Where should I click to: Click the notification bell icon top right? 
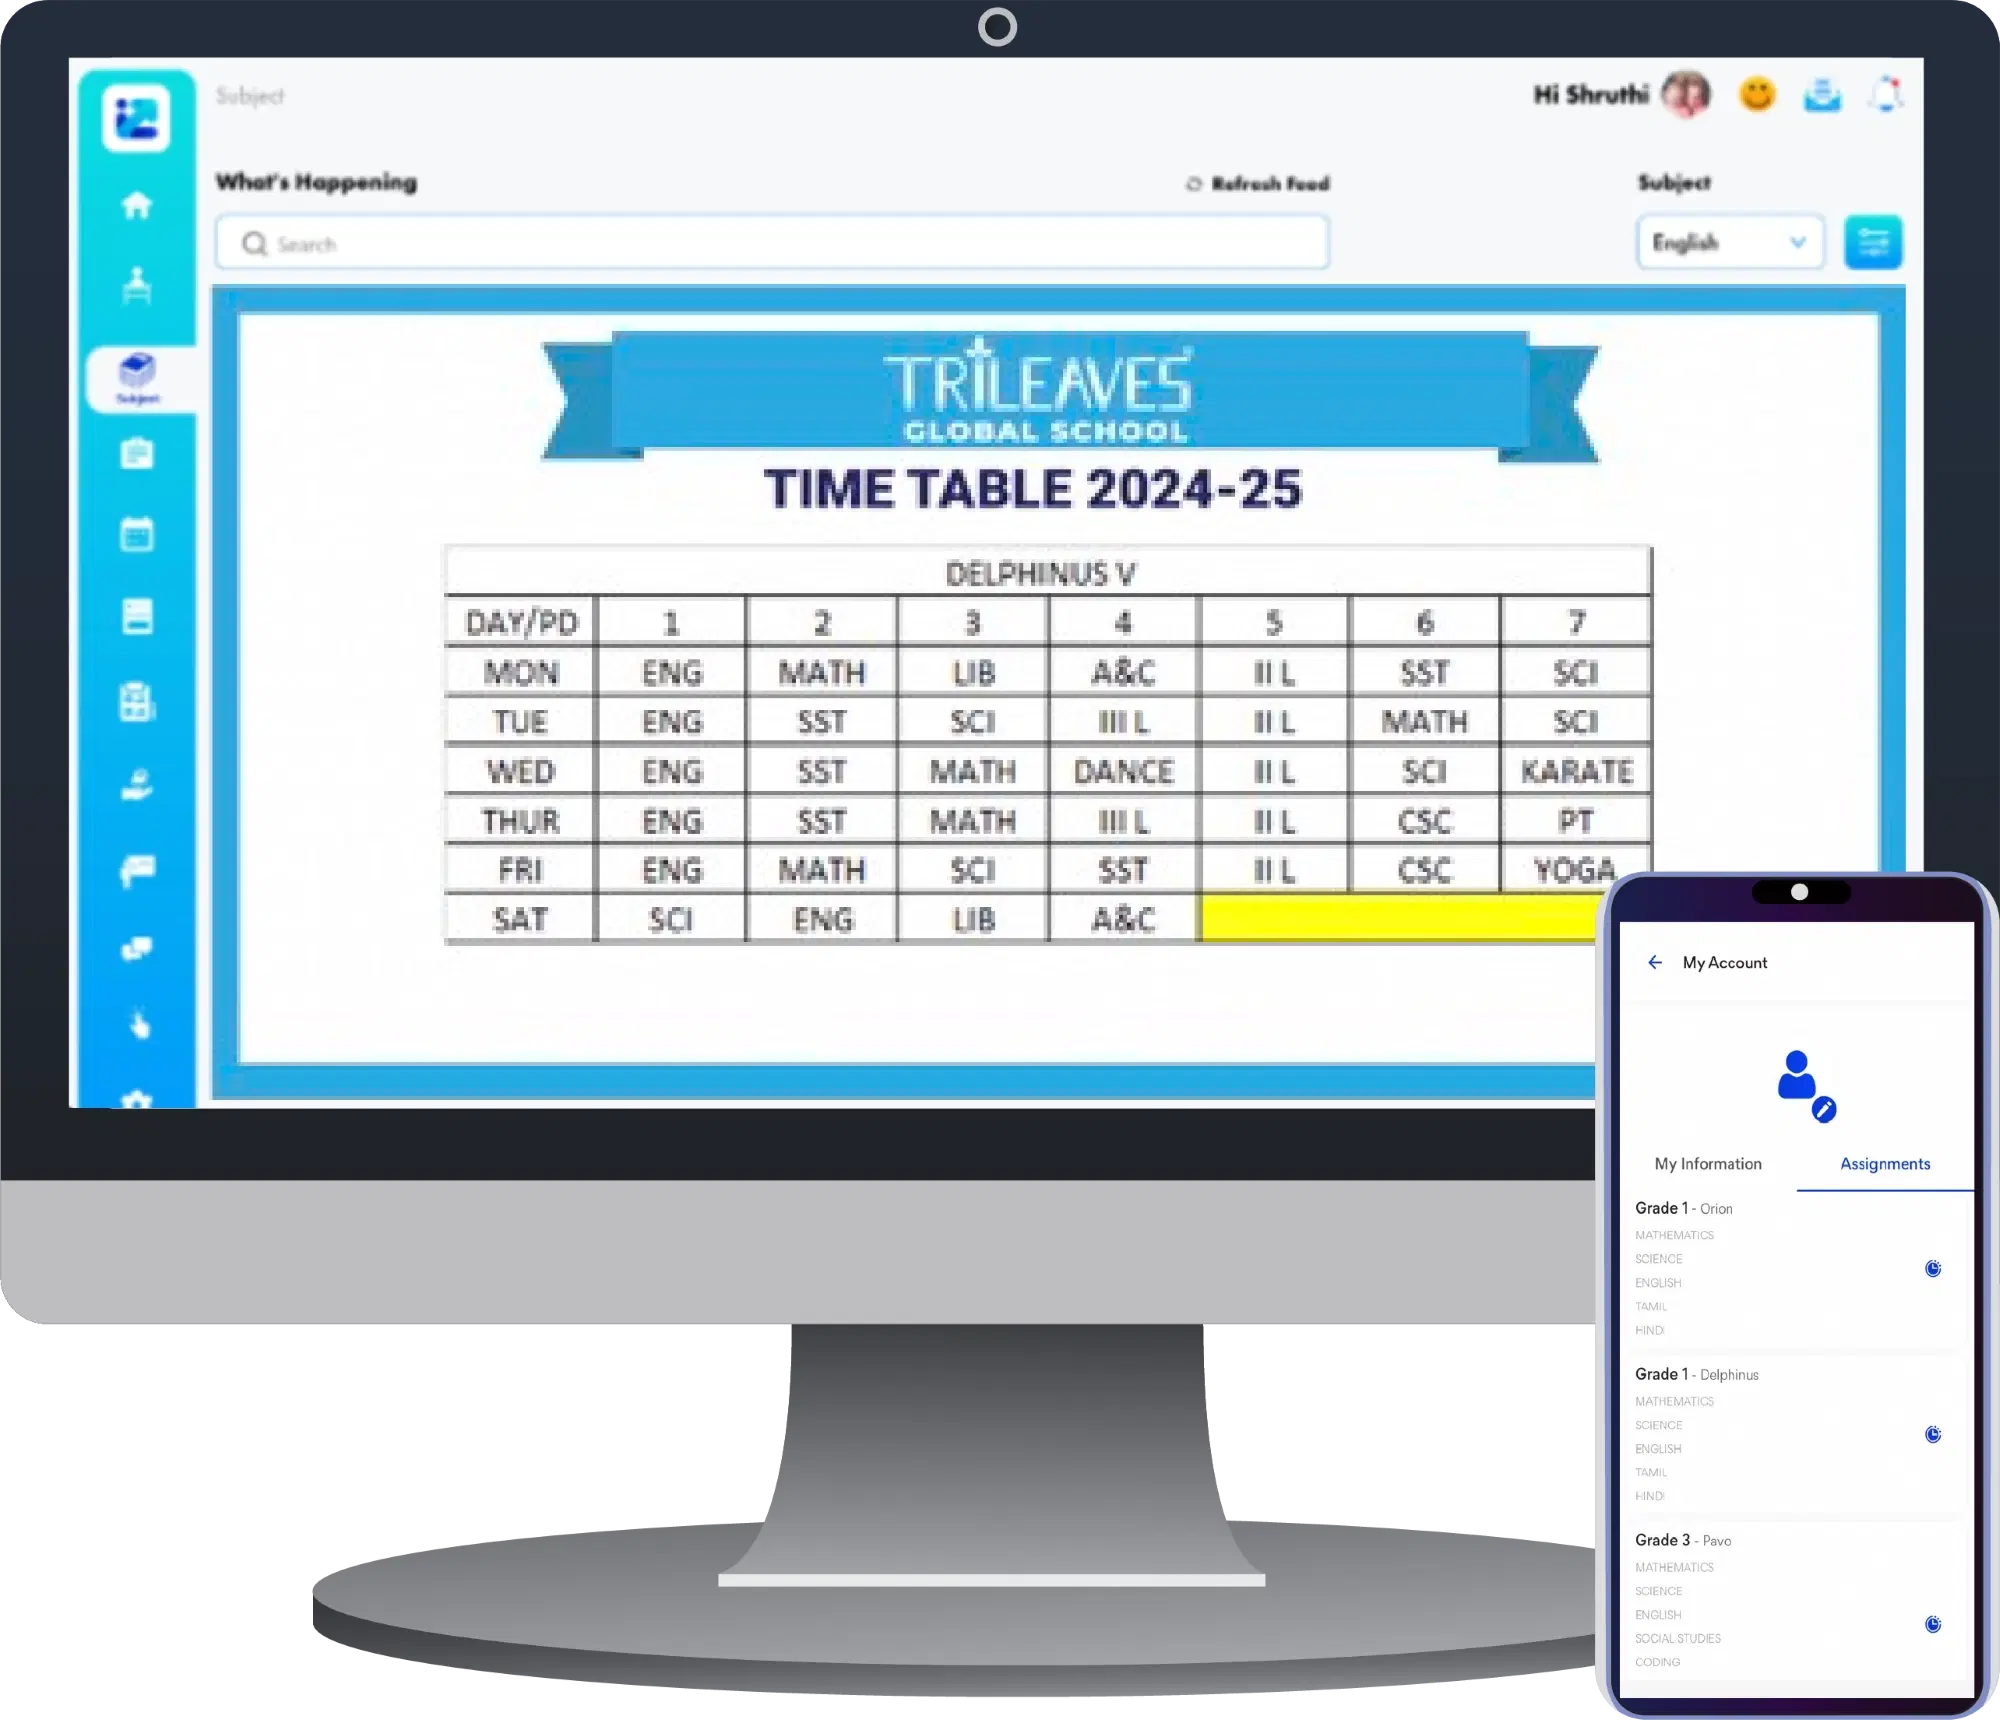[1884, 94]
